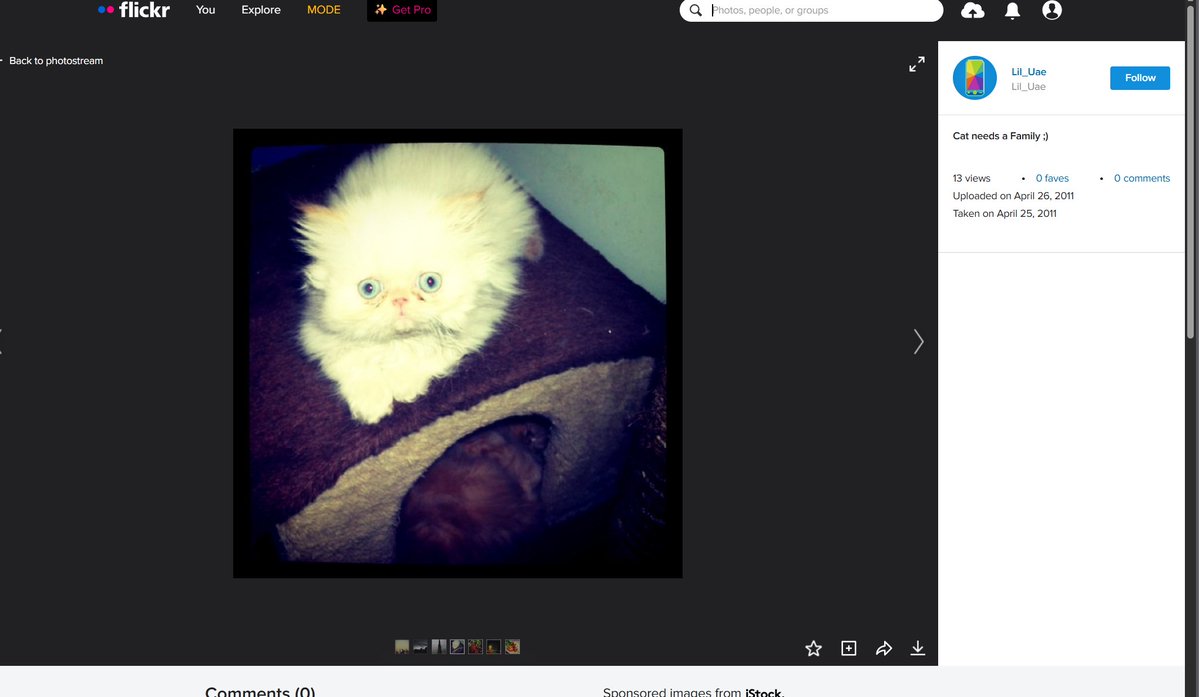Open the notifications bell

(x=1012, y=10)
